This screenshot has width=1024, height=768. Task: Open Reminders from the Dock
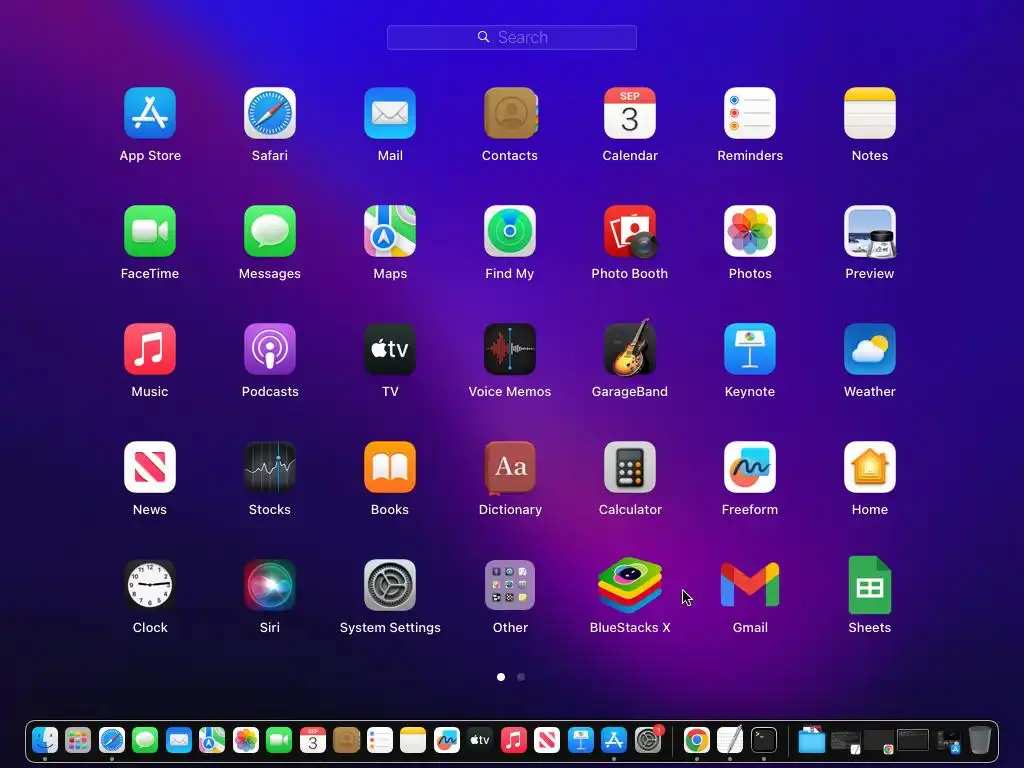pos(379,741)
